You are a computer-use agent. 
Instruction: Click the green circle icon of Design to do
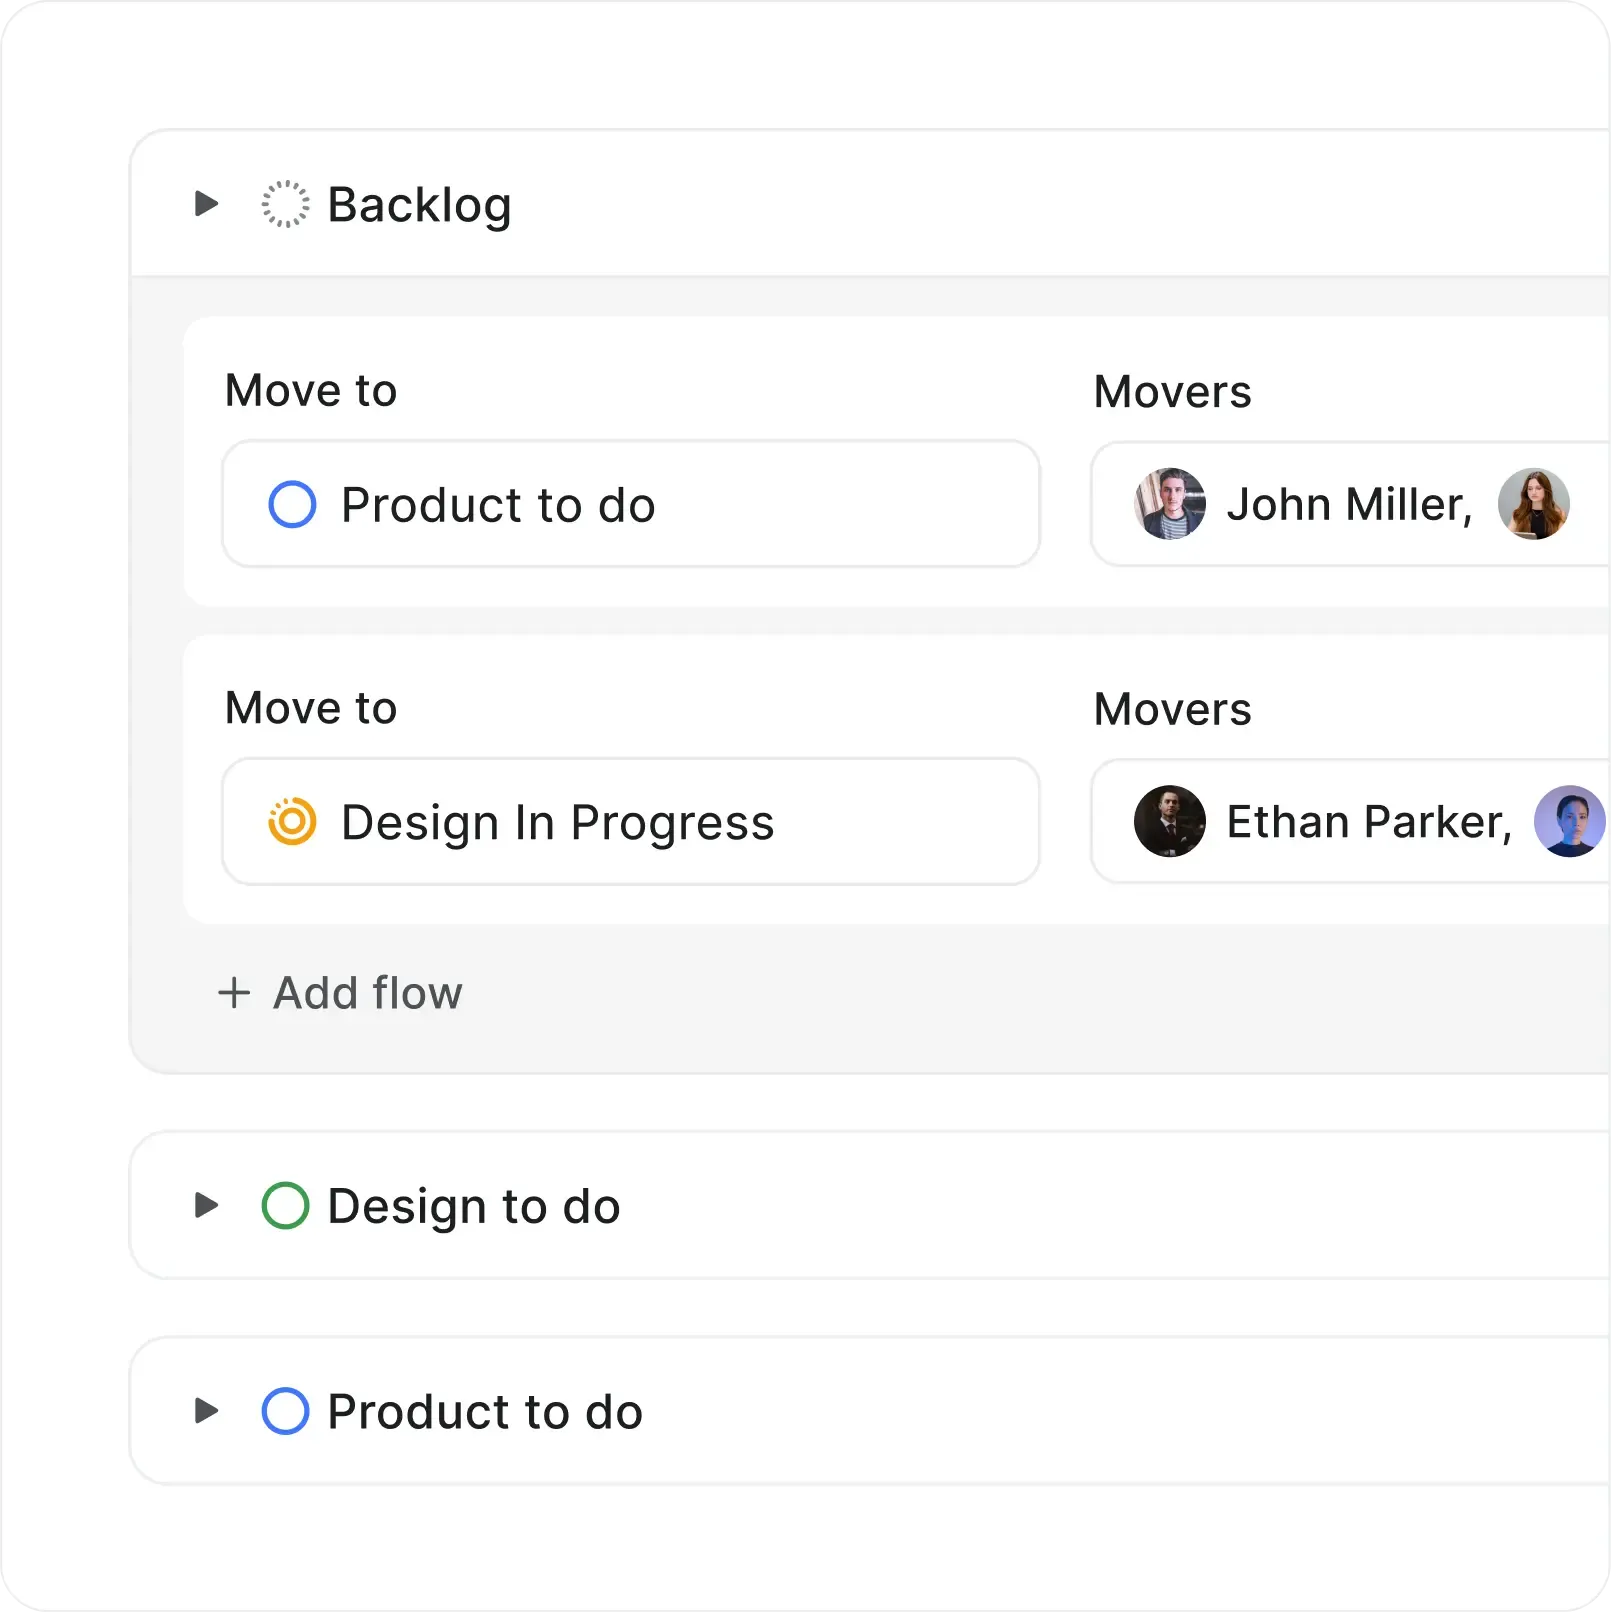pos(285,1206)
